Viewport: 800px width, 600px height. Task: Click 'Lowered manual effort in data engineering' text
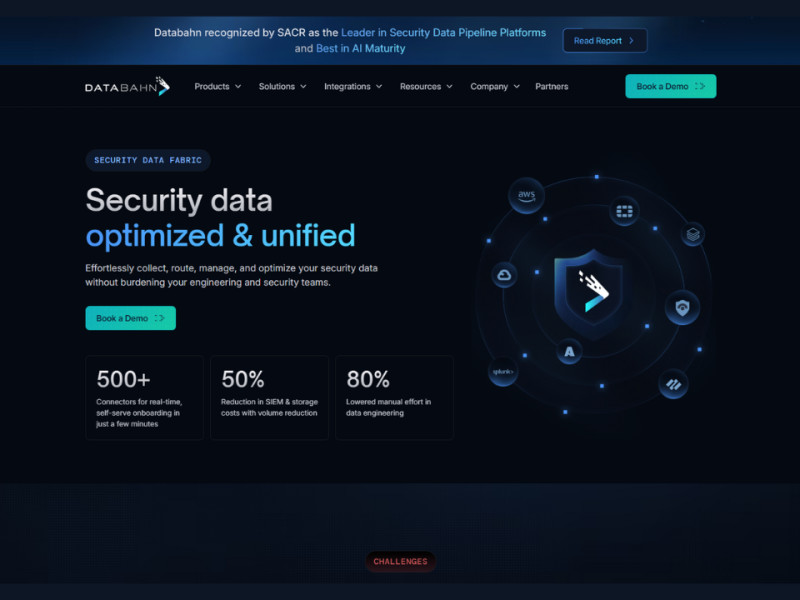(x=388, y=407)
